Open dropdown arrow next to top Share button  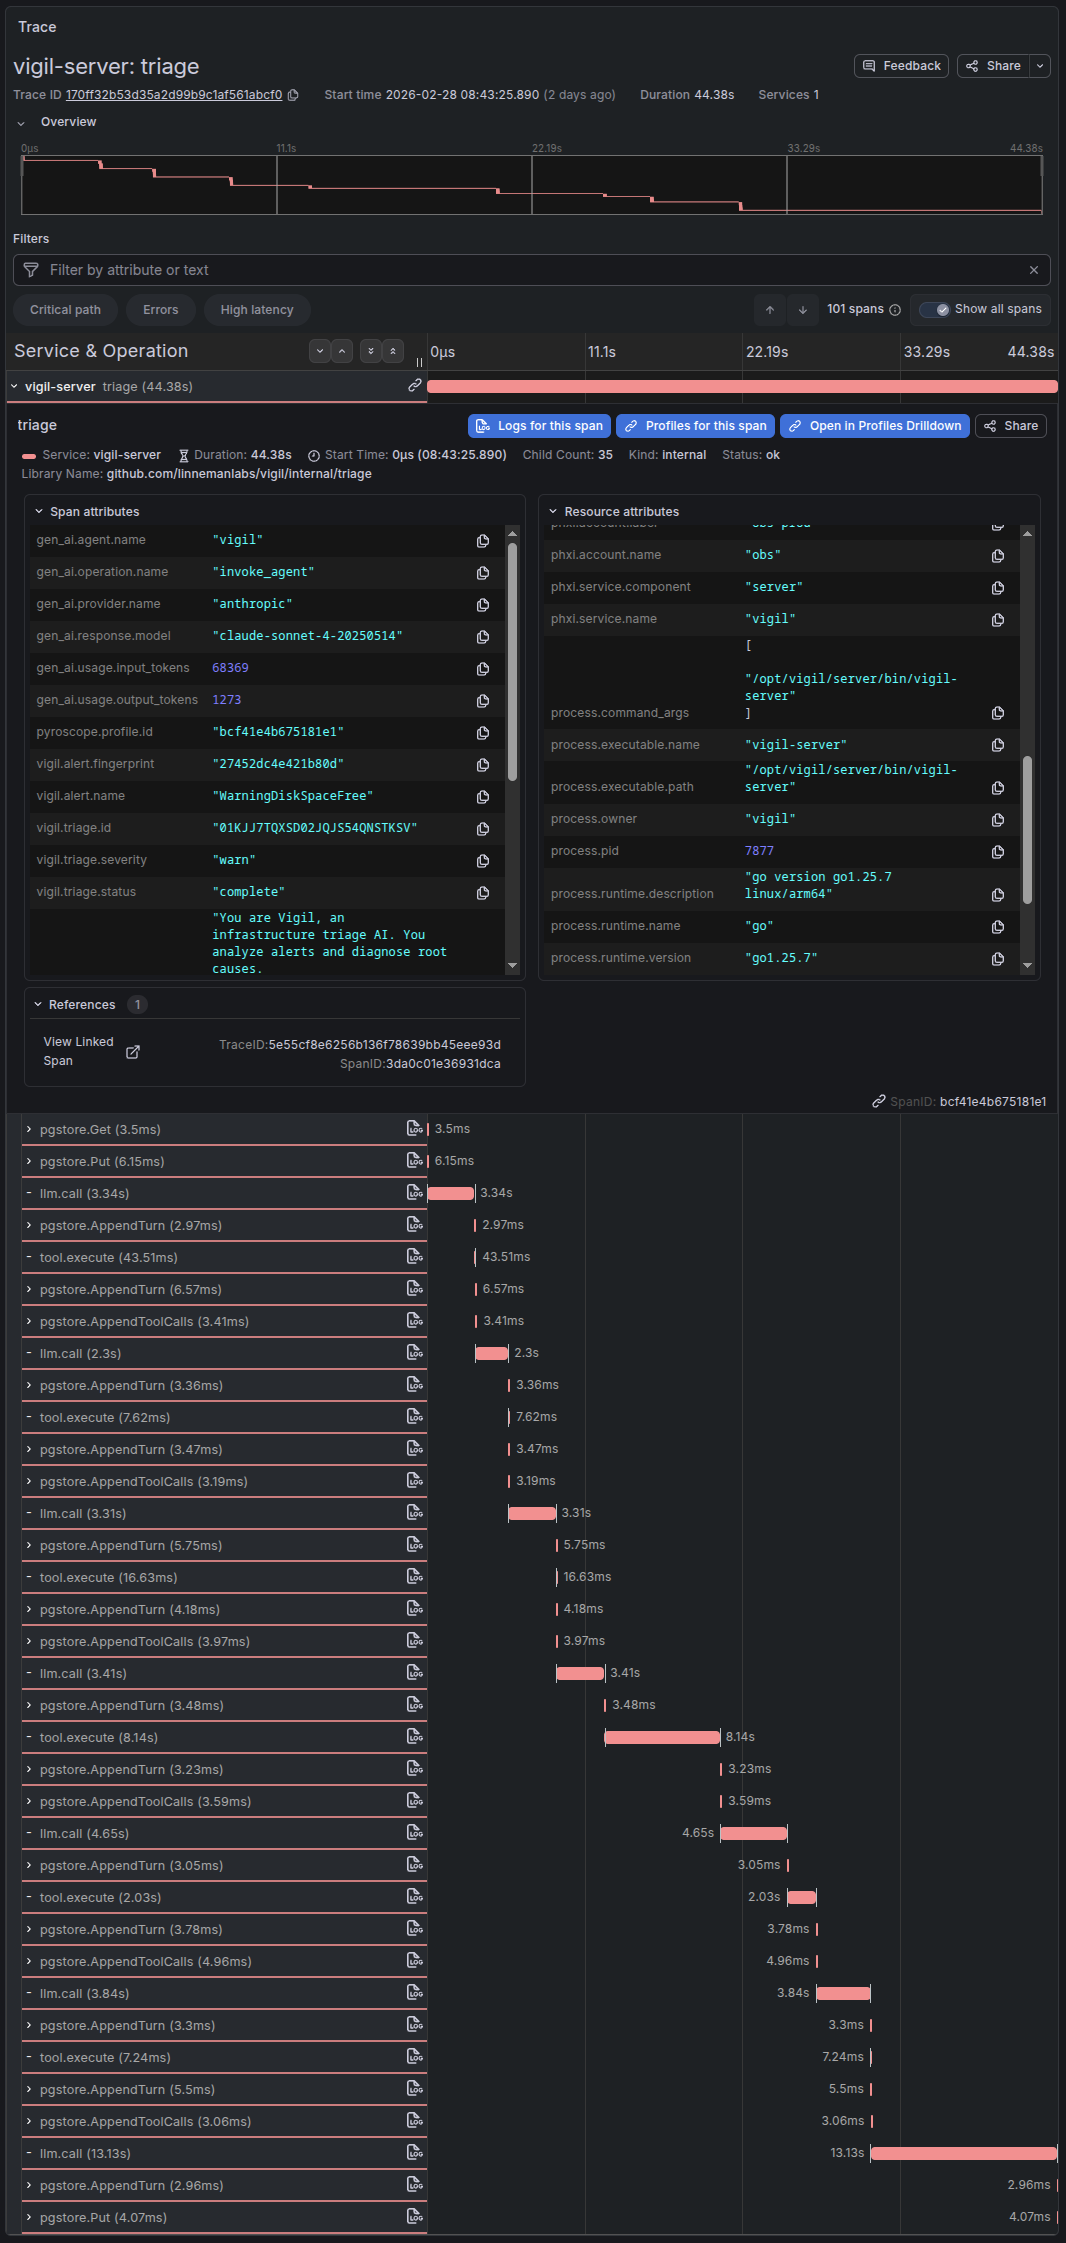tap(1040, 66)
